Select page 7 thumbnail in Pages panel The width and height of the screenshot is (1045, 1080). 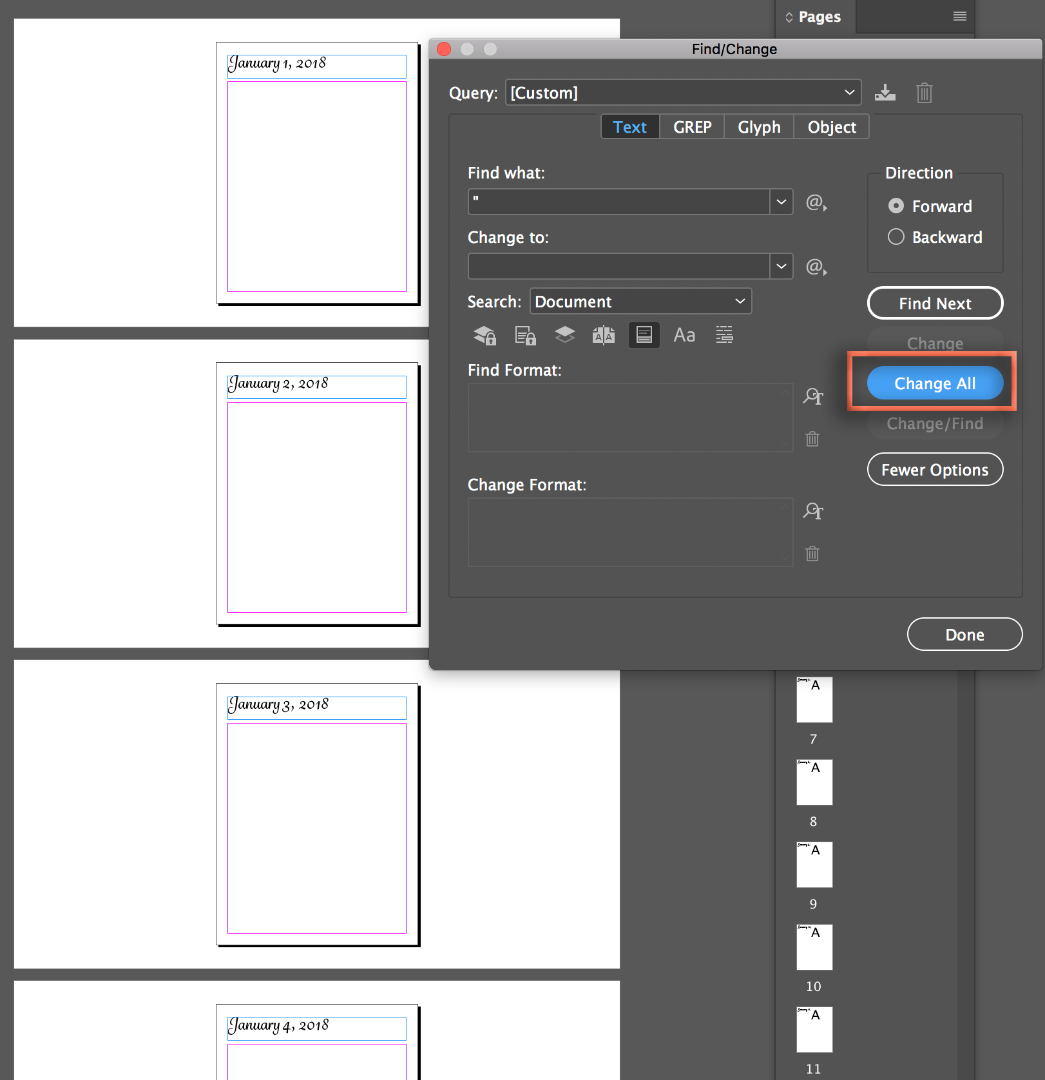pos(814,700)
